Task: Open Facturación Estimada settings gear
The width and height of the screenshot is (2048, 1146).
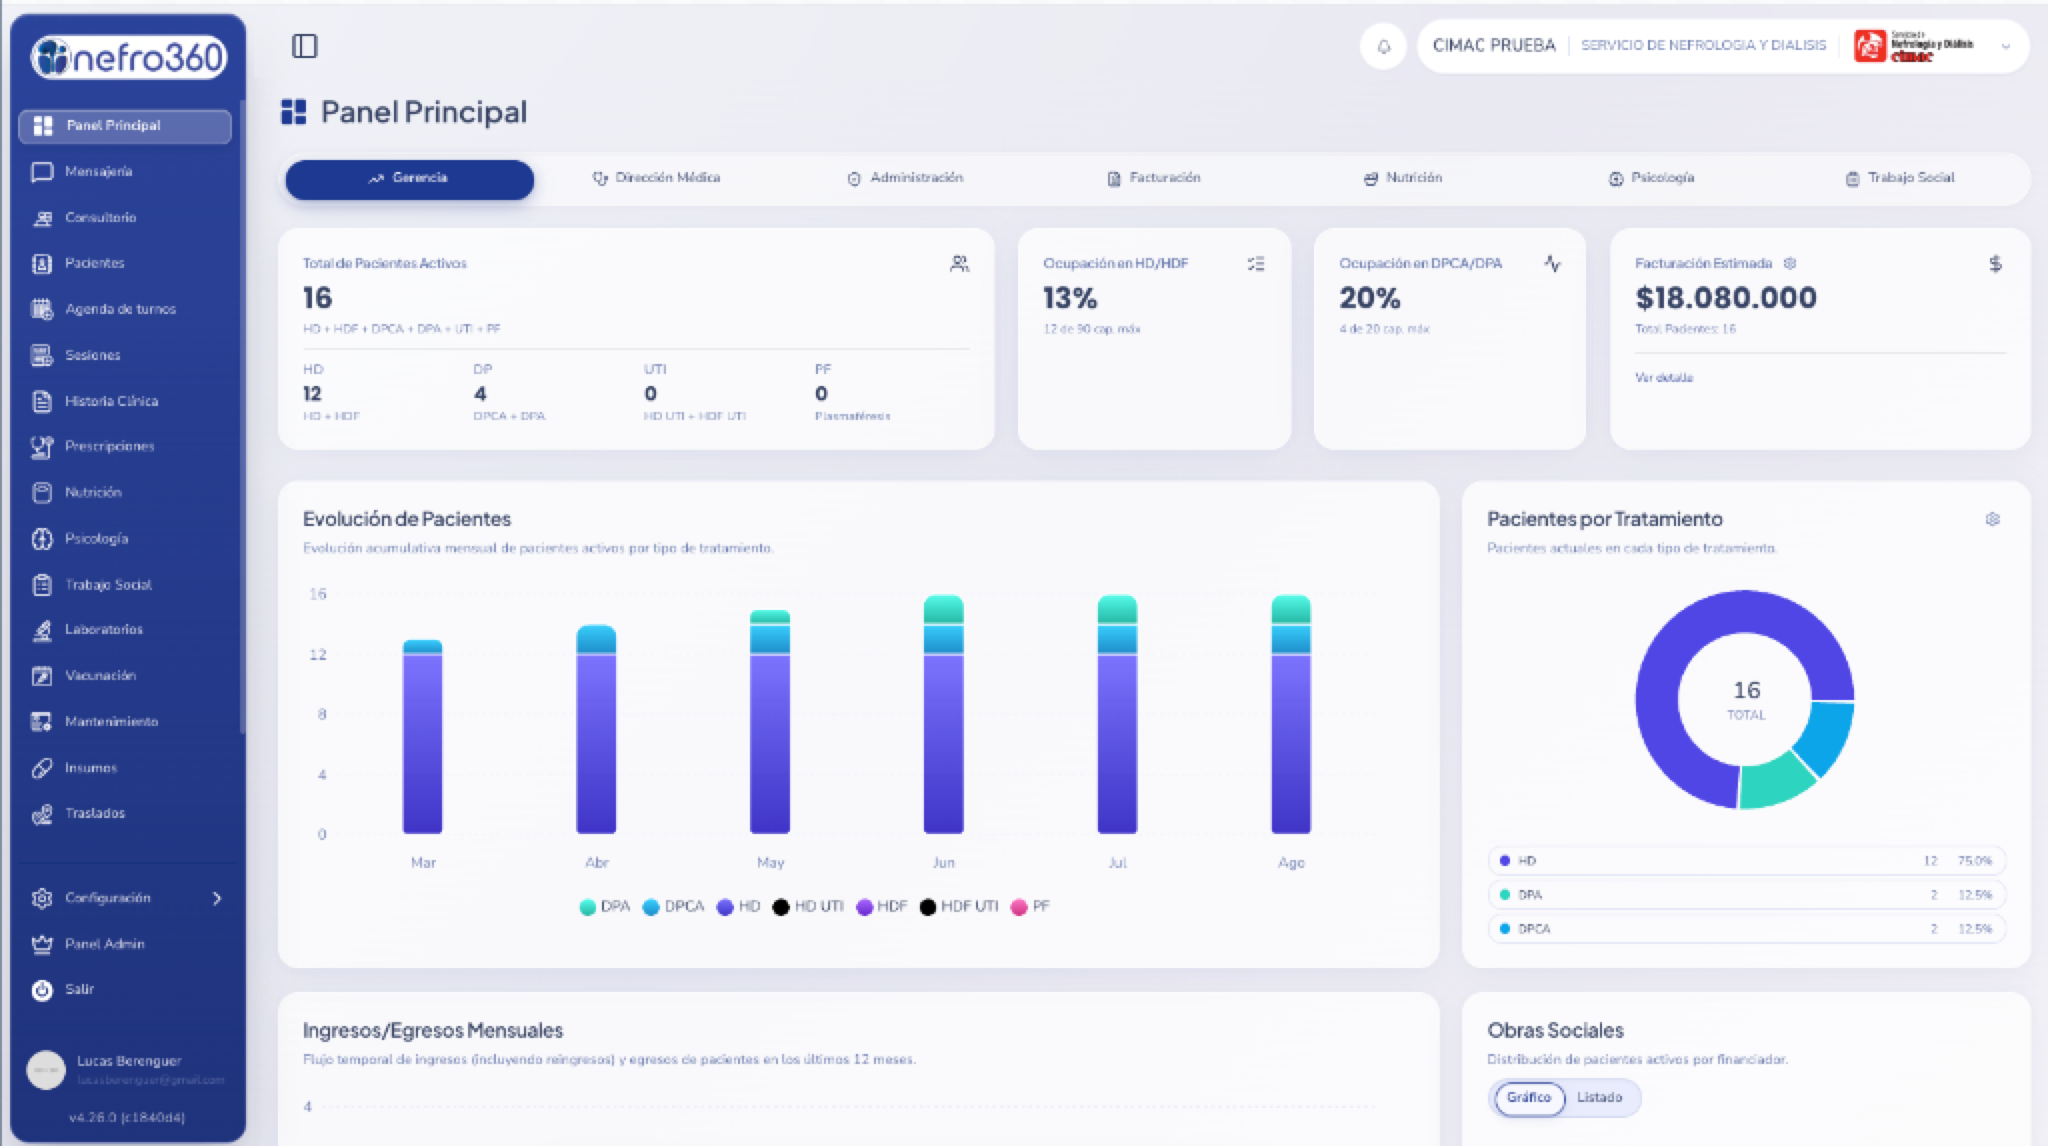Action: [x=1790, y=263]
